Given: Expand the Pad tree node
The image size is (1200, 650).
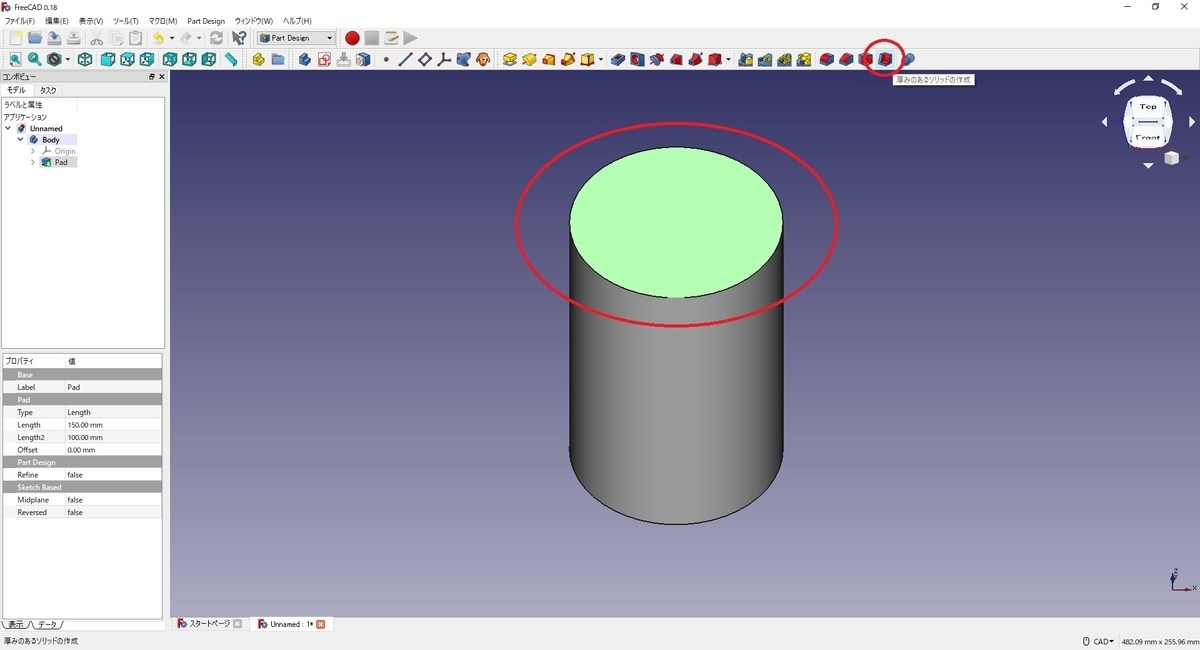Looking at the screenshot, I should [x=33, y=162].
